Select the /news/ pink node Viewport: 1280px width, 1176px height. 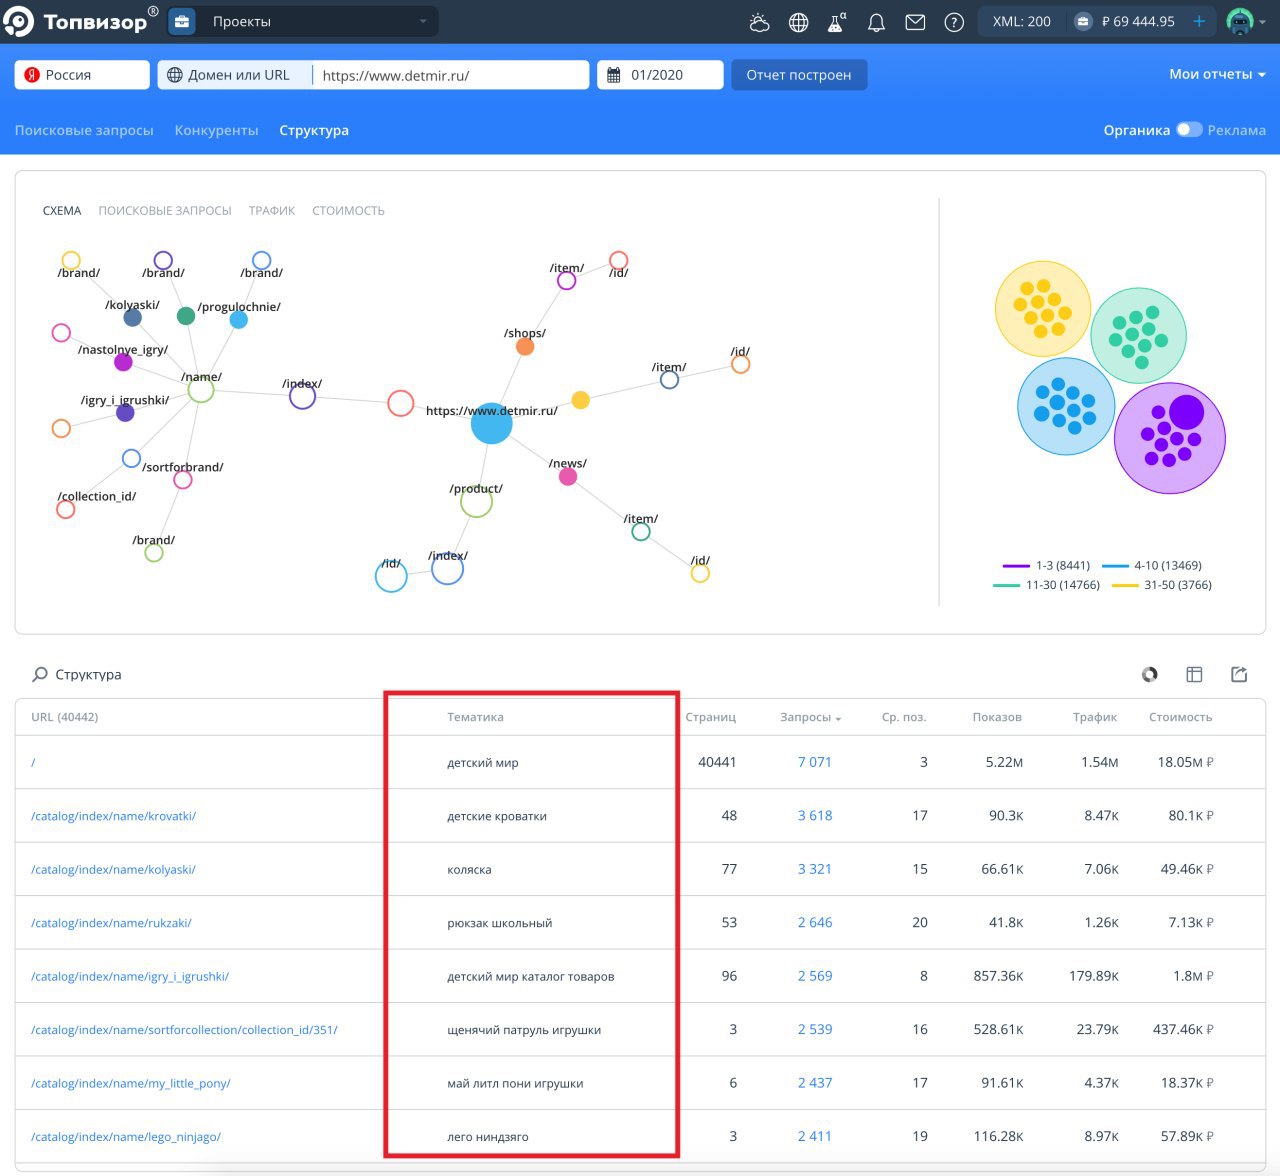click(568, 477)
